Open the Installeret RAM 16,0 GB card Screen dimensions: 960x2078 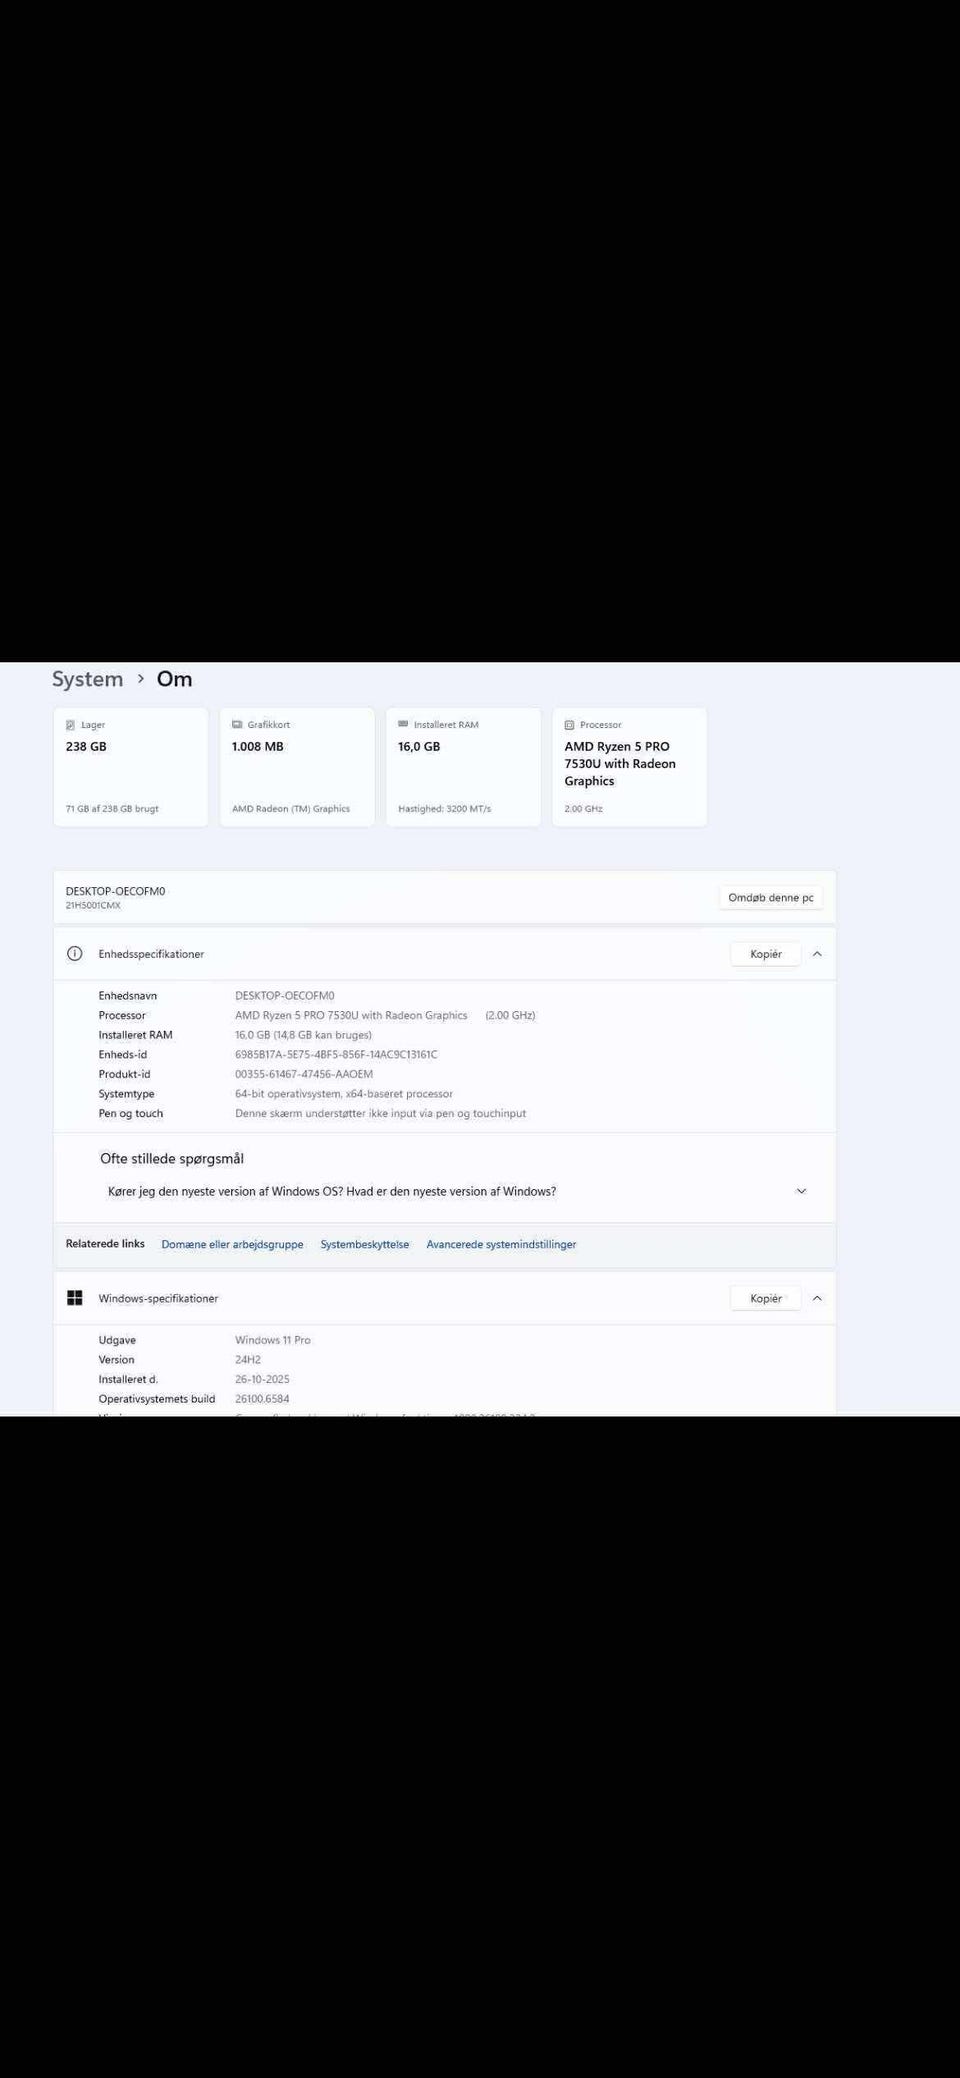(x=463, y=767)
